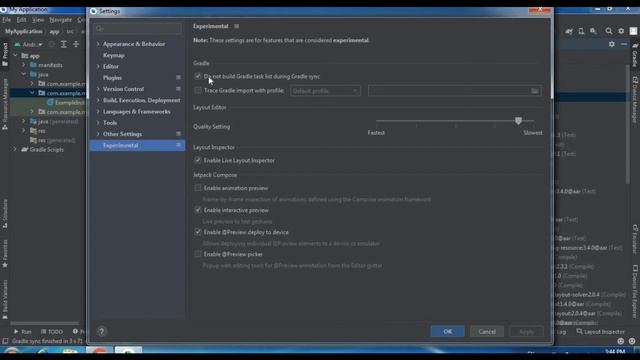
Task: Open the Layout Inspector tool window
Action: click(600, 331)
